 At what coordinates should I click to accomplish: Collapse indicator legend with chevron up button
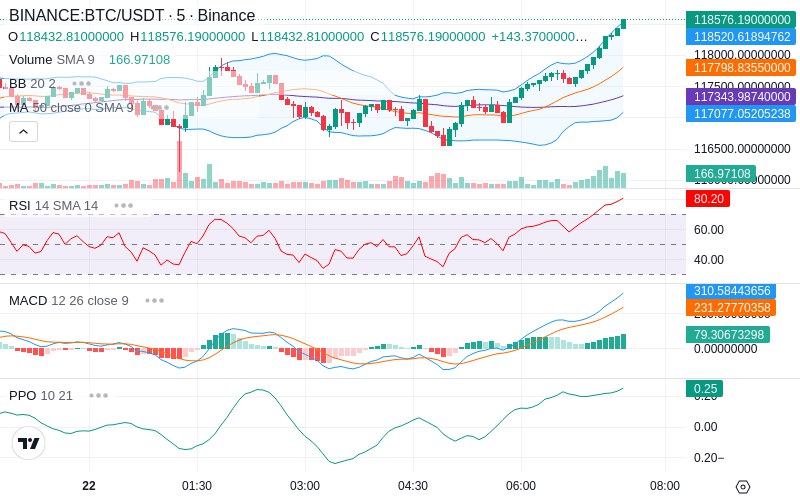pyautogui.click(x=23, y=132)
